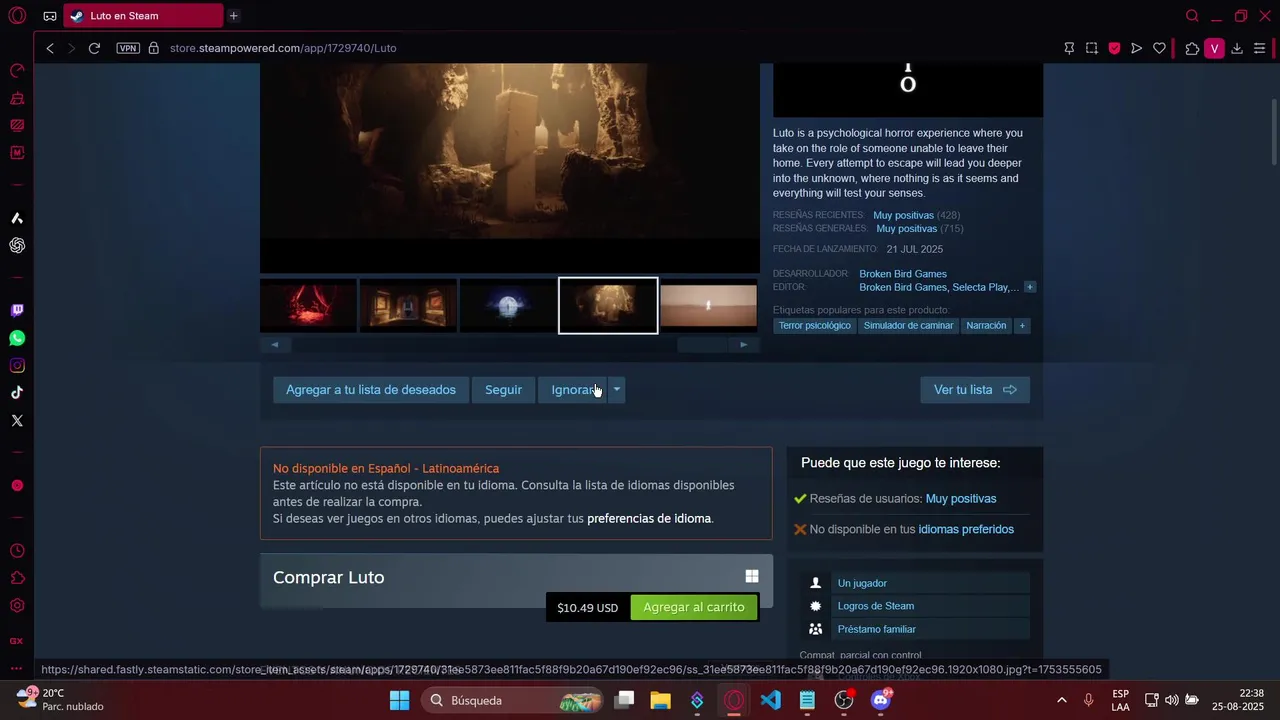Open Ver tu lista
The image size is (1280, 720).
tap(975, 390)
